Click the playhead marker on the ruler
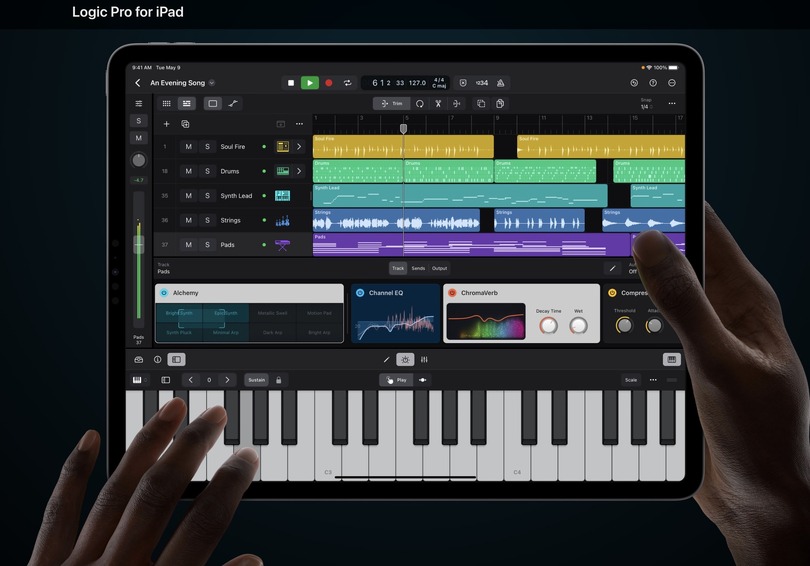The image size is (810, 566). [403, 128]
